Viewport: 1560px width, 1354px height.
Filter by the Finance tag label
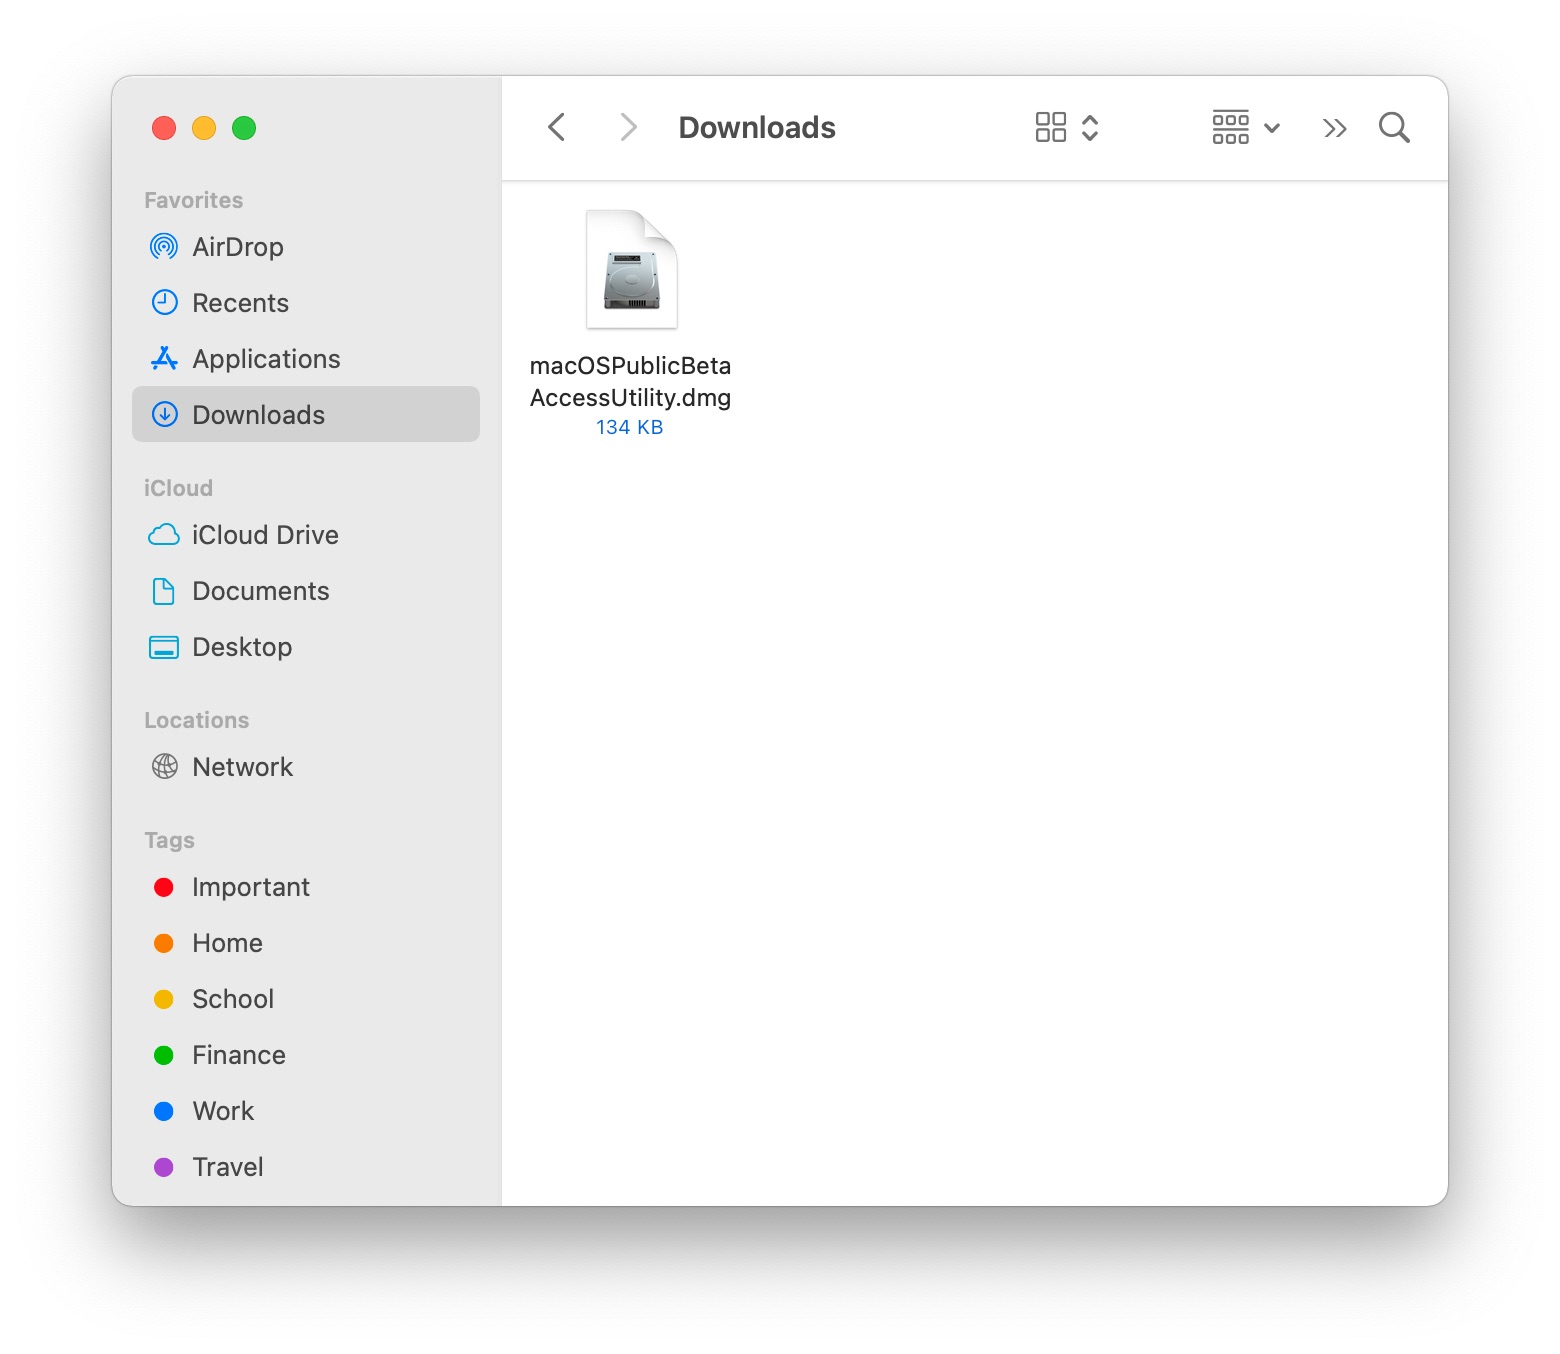(x=239, y=1055)
